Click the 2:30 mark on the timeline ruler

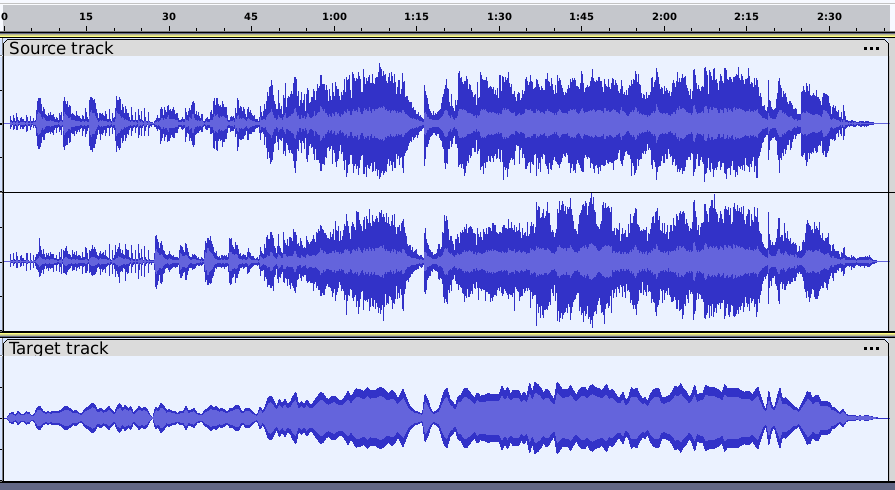[x=829, y=16]
